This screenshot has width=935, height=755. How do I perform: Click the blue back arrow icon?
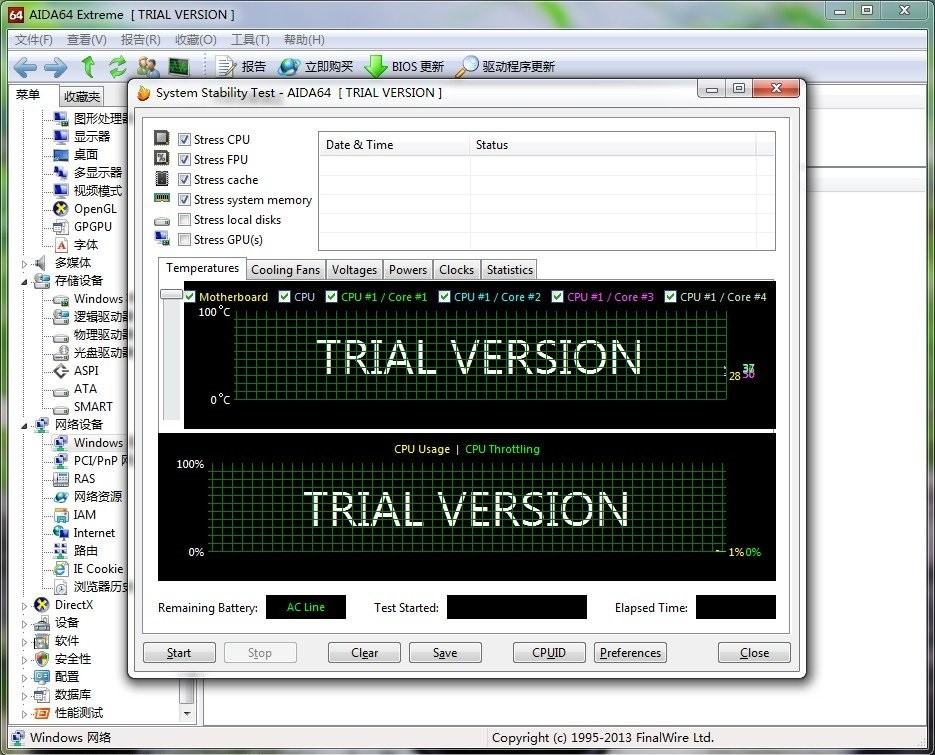click(25, 67)
